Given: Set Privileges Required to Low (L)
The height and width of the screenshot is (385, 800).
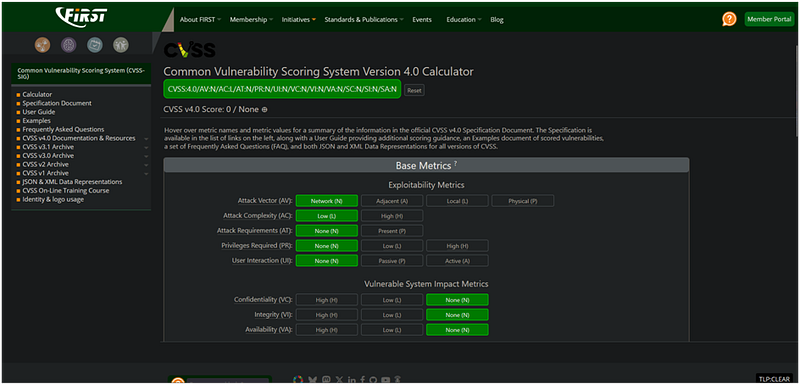Looking at the screenshot, I should (392, 246).
